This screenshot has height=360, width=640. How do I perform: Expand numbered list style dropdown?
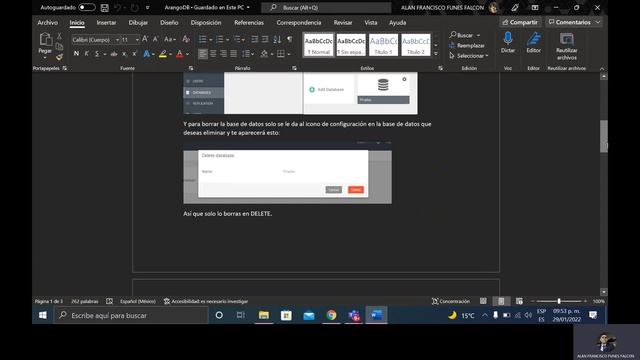[x=227, y=40]
